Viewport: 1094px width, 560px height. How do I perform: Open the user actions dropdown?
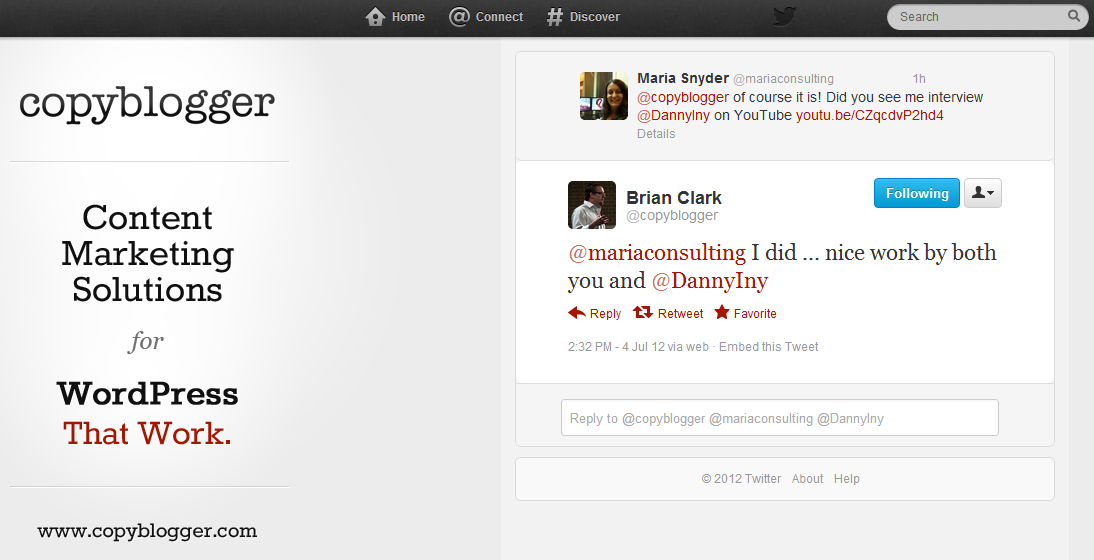tap(982, 193)
